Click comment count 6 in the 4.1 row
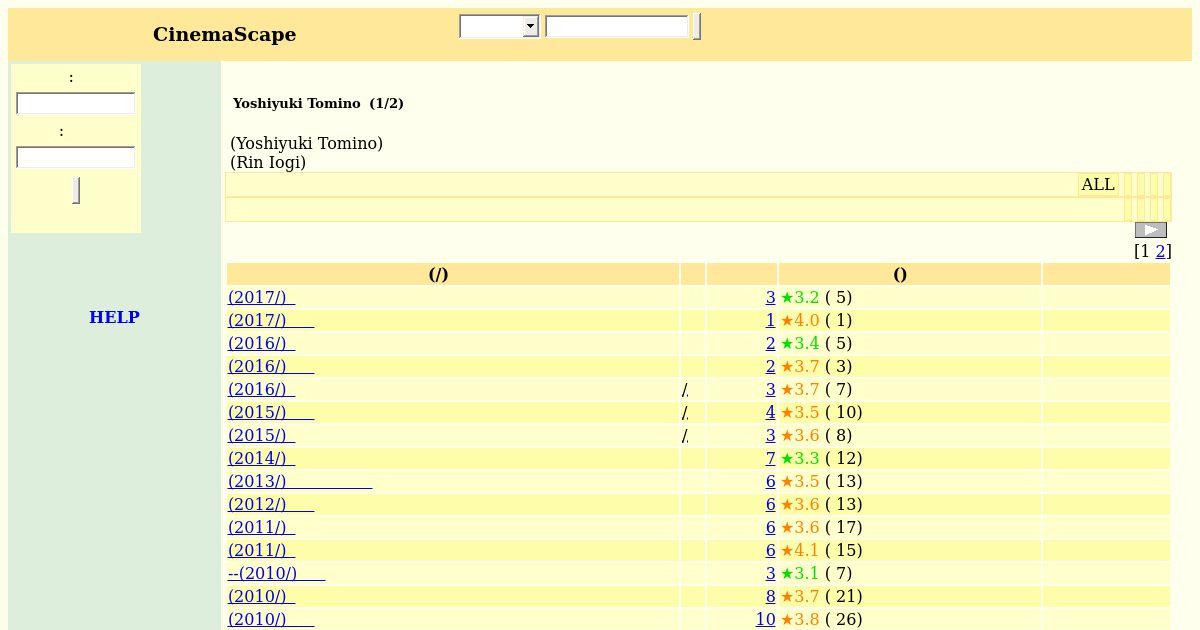This screenshot has height=630, width=1200. tap(770, 550)
